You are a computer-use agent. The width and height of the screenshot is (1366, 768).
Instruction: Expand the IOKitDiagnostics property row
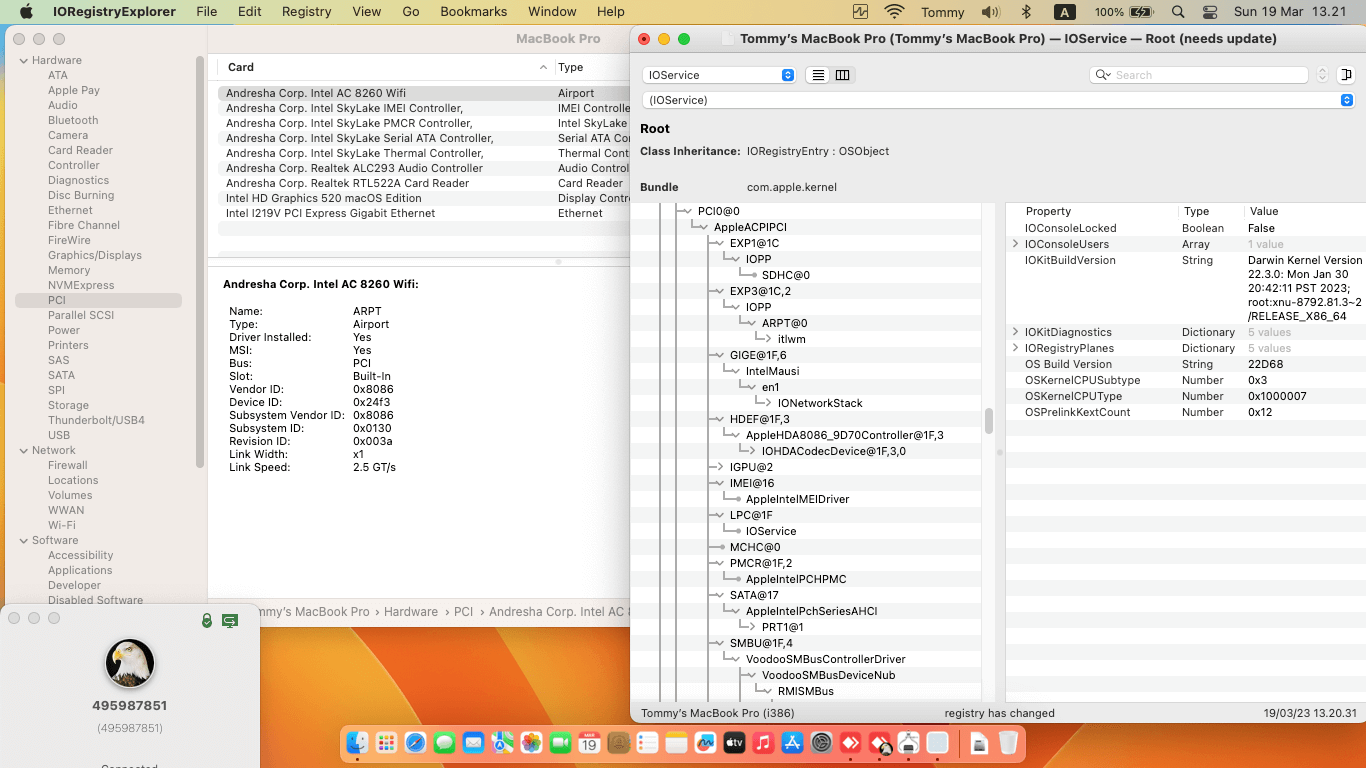[x=1016, y=332]
